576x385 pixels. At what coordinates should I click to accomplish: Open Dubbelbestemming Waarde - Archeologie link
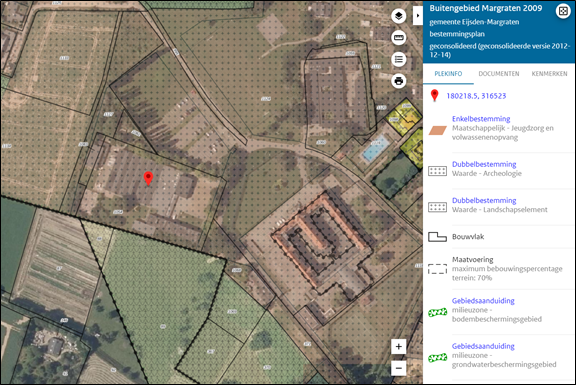[484, 164]
